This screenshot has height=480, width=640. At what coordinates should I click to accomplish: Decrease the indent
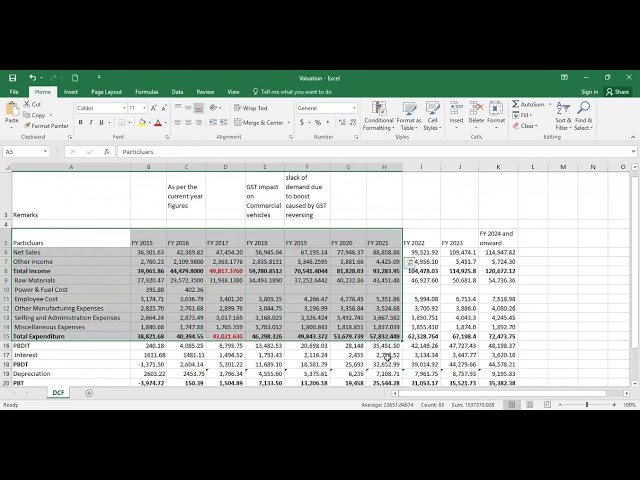coord(213,122)
